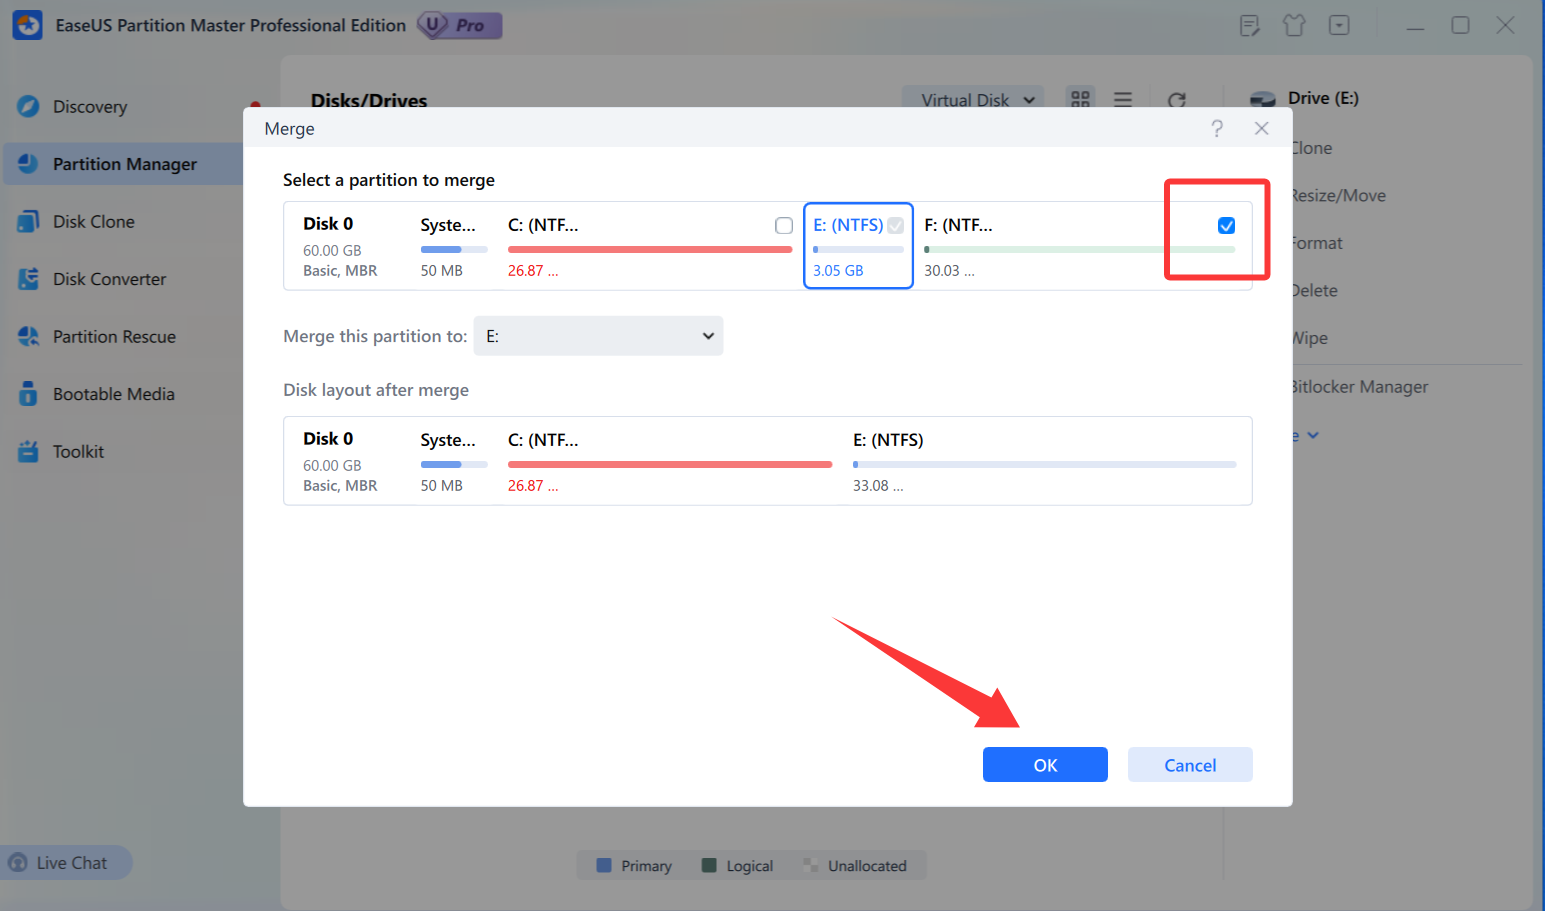Click the Partition Rescue sidebar icon
The height and width of the screenshot is (911, 1545).
(x=28, y=336)
